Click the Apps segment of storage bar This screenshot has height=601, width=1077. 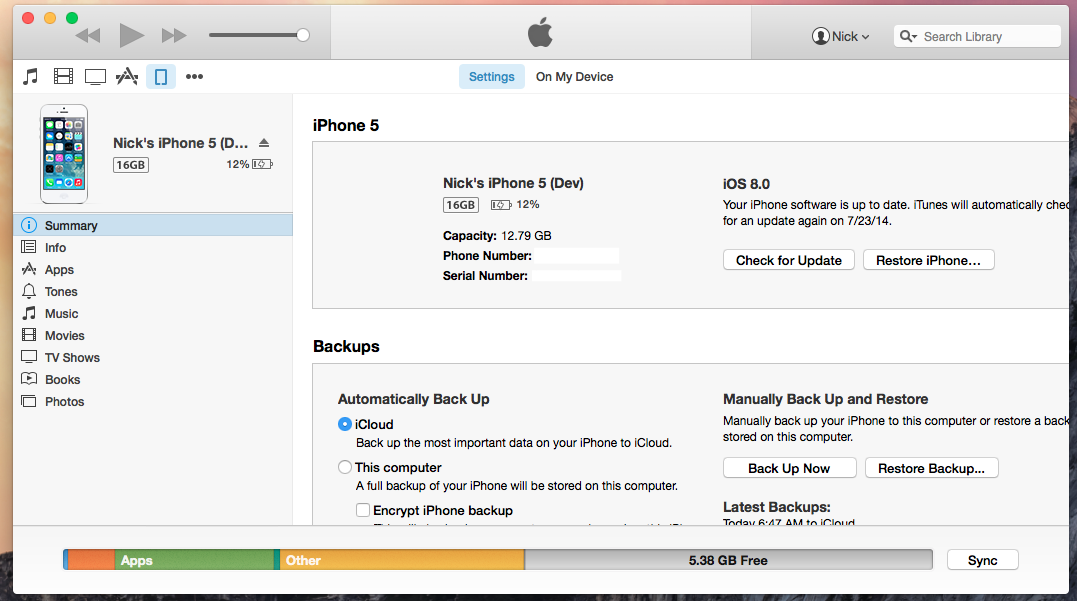pyautogui.click(x=194, y=560)
